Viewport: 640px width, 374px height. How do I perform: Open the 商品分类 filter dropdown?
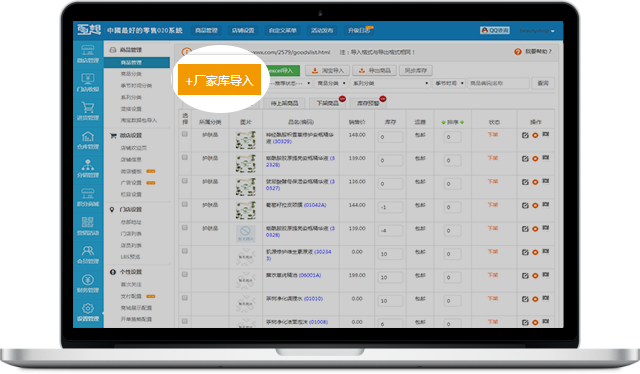tap(331, 83)
